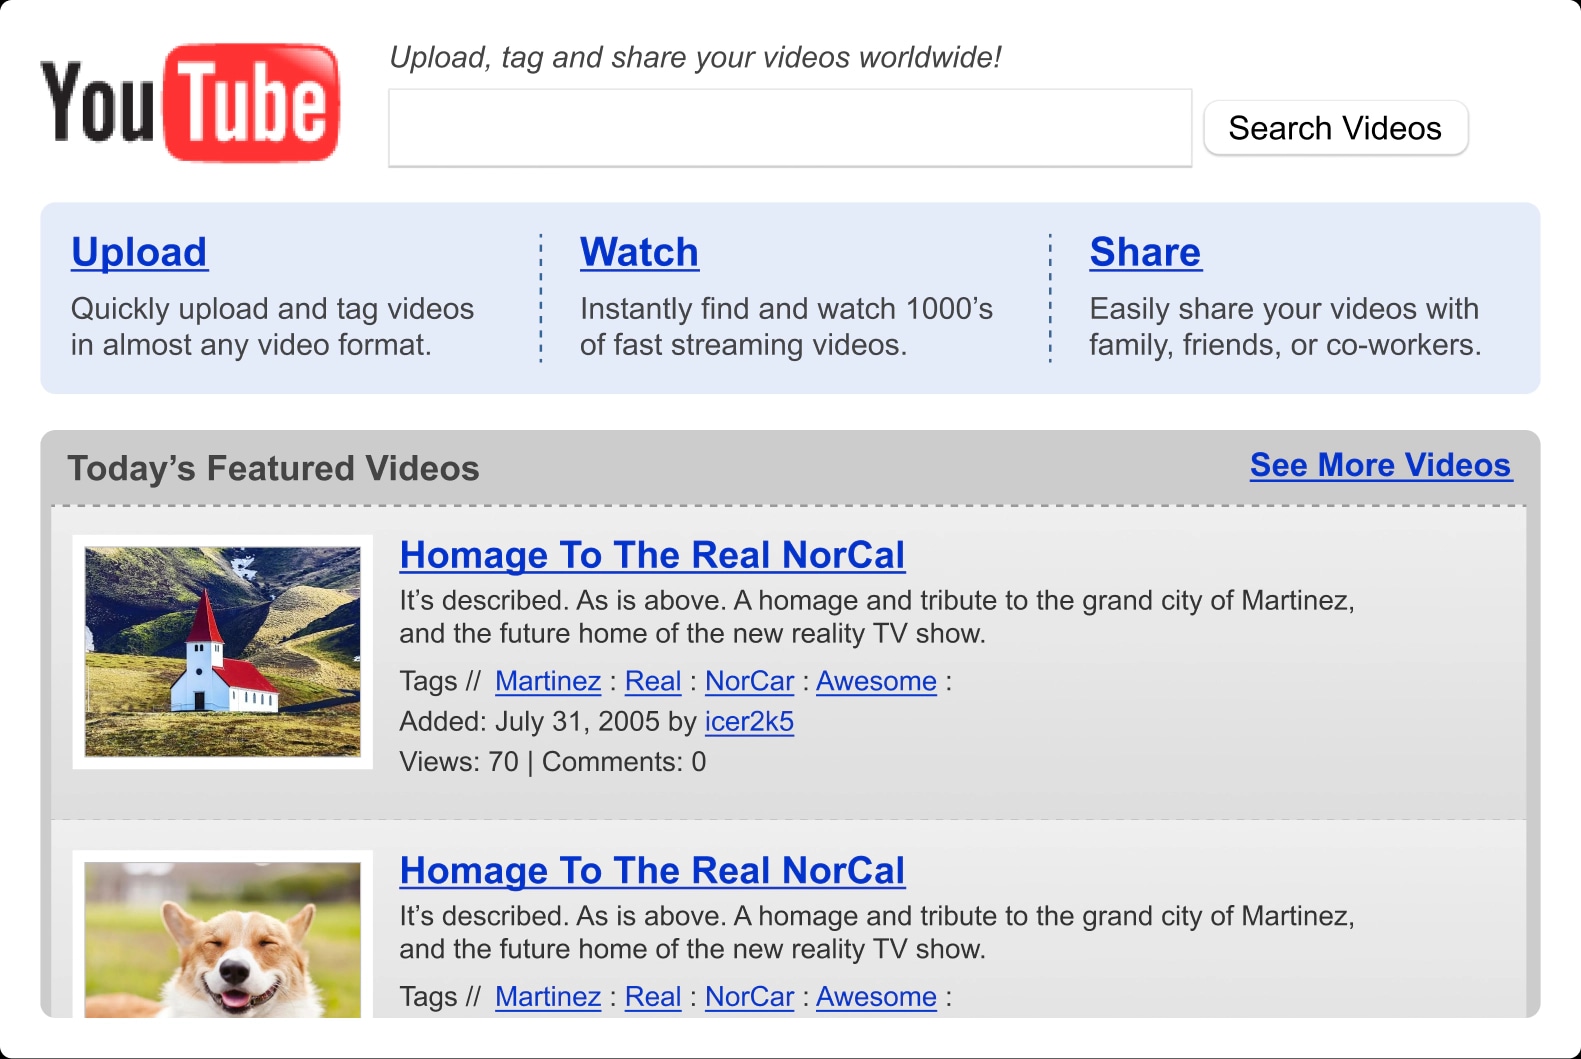
Task: Click 'Today's Featured Videos' heading text
Action: coord(273,468)
